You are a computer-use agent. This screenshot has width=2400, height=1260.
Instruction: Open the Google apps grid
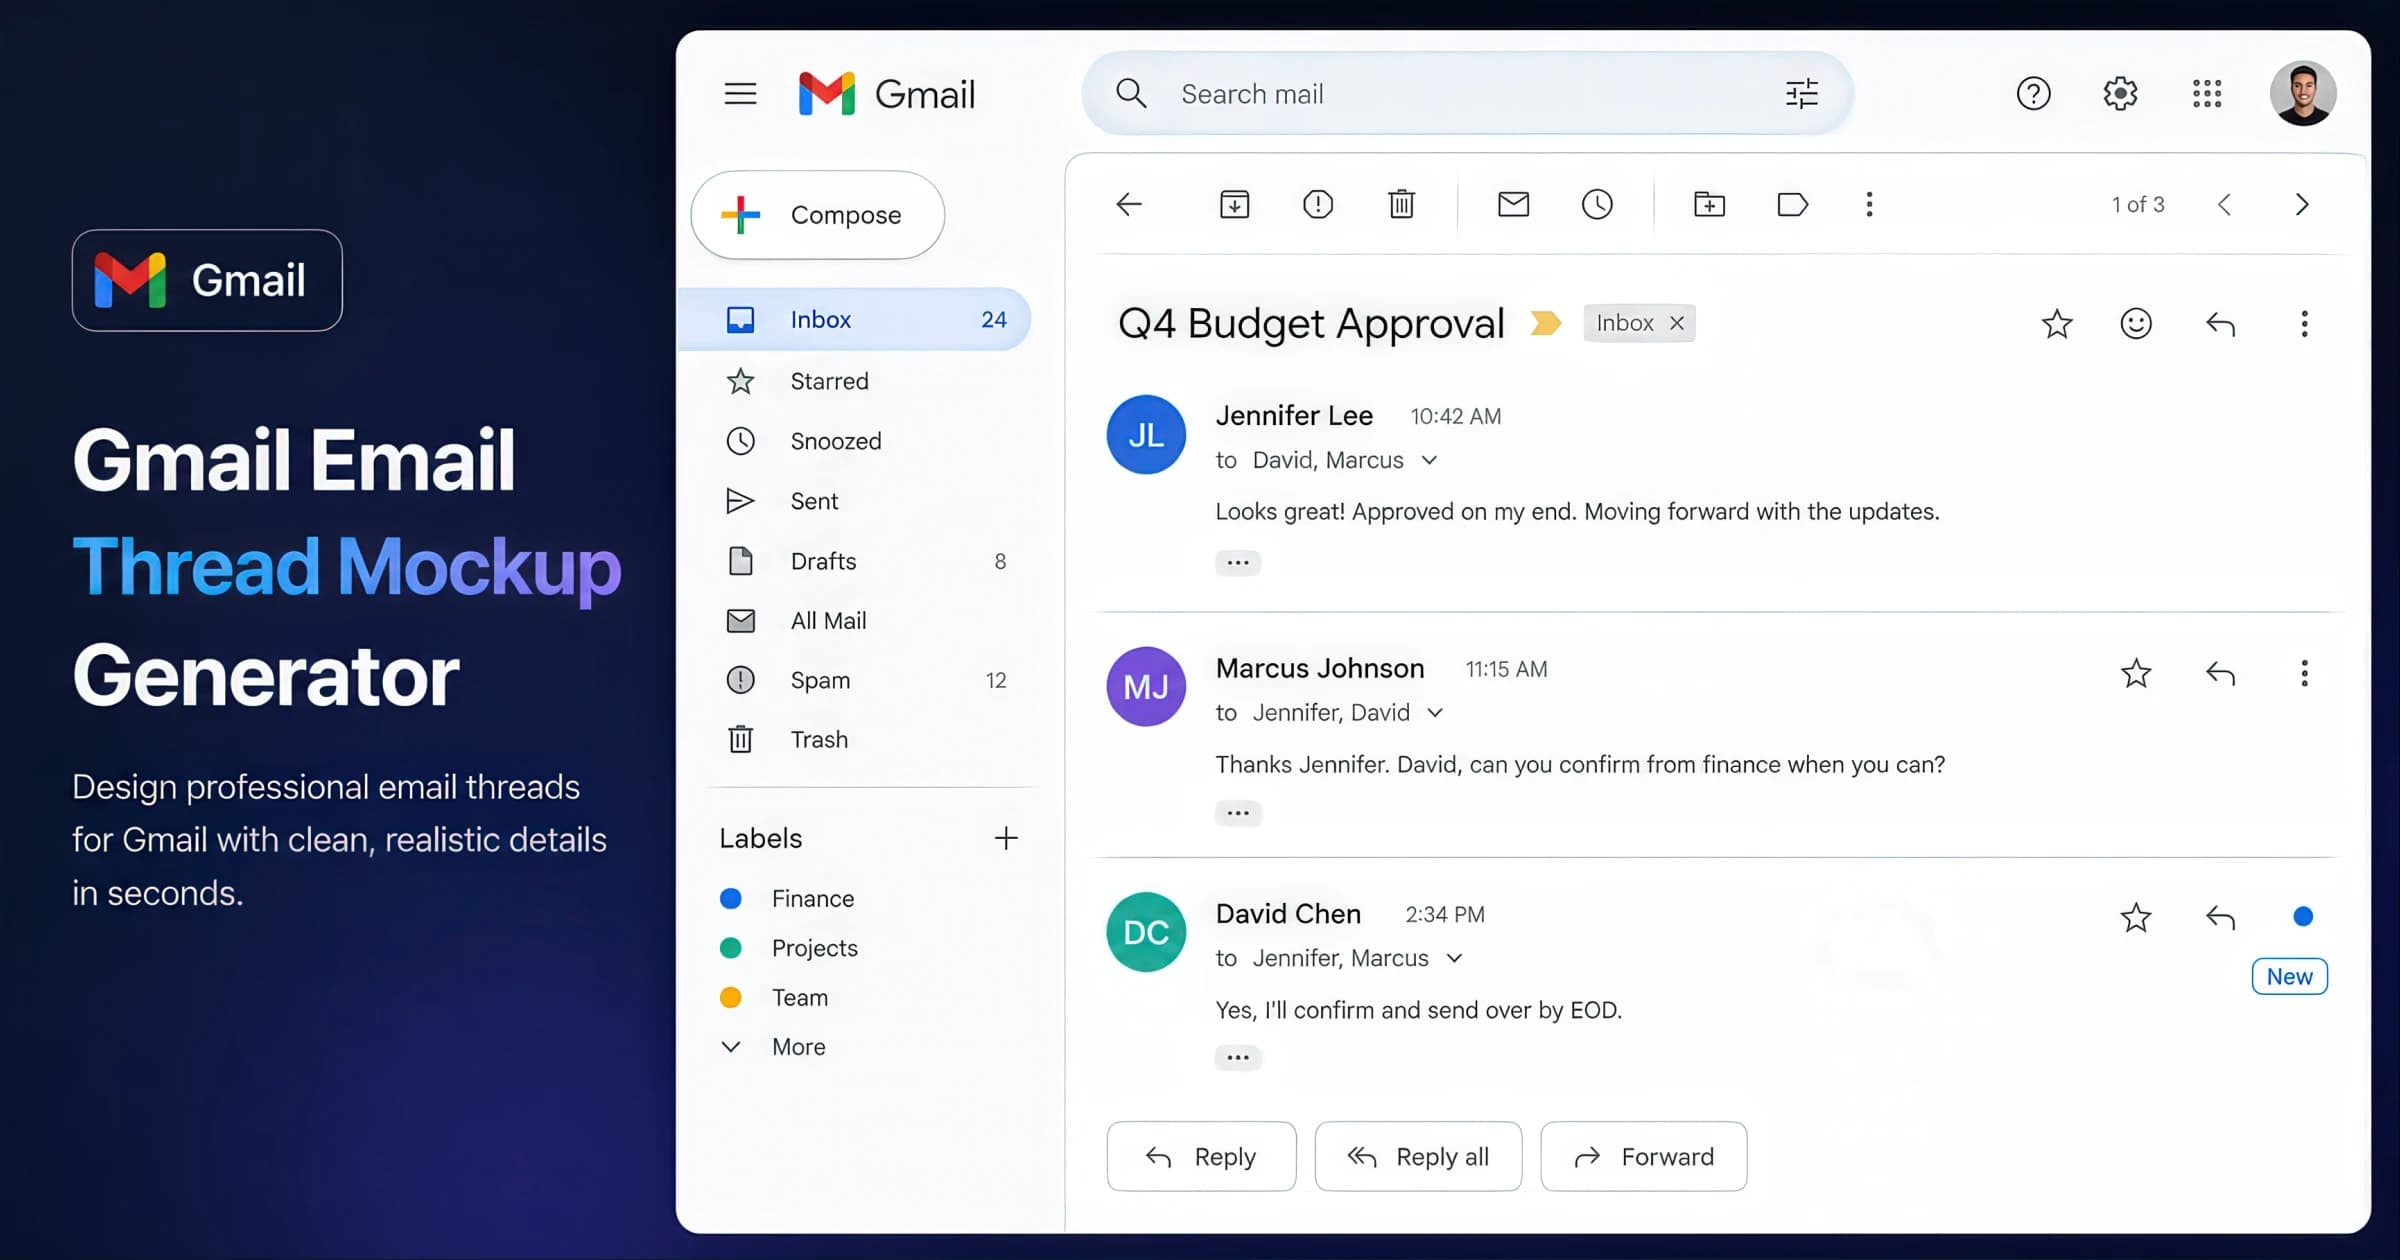click(x=2207, y=93)
